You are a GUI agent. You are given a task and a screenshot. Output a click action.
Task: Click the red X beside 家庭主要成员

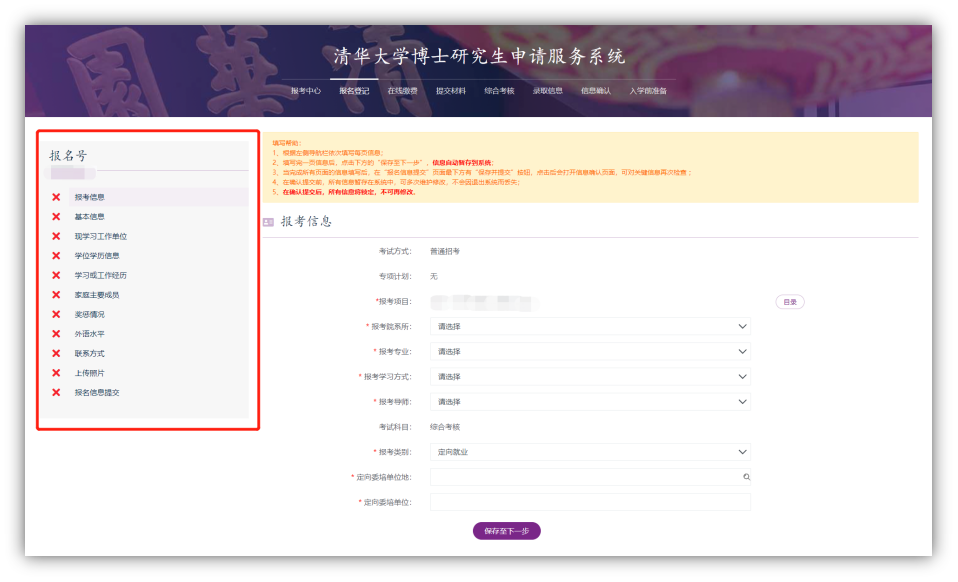point(56,295)
